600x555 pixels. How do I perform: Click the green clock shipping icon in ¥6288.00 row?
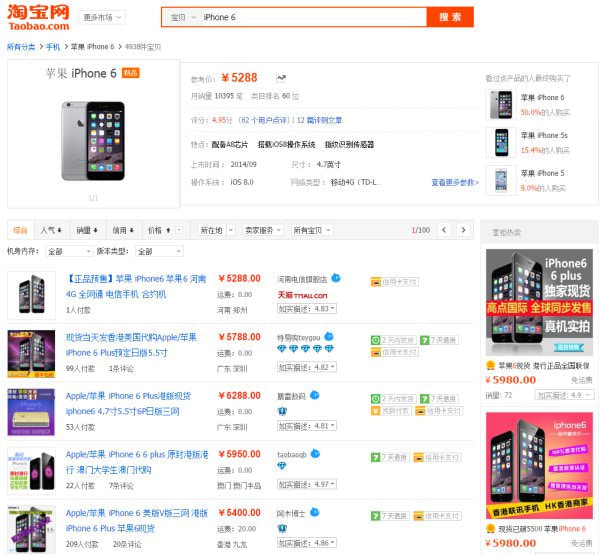375,399
